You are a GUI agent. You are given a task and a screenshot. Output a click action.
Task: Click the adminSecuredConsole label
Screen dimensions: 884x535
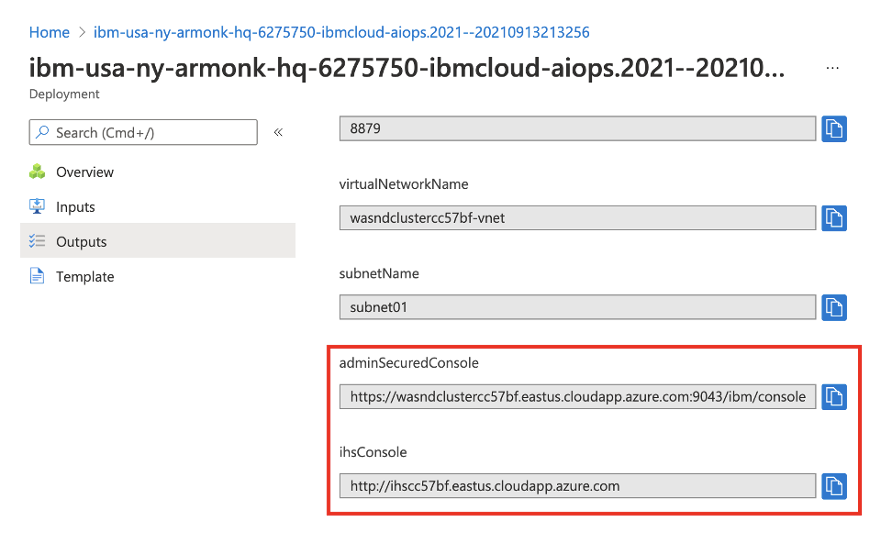[x=409, y=362]
